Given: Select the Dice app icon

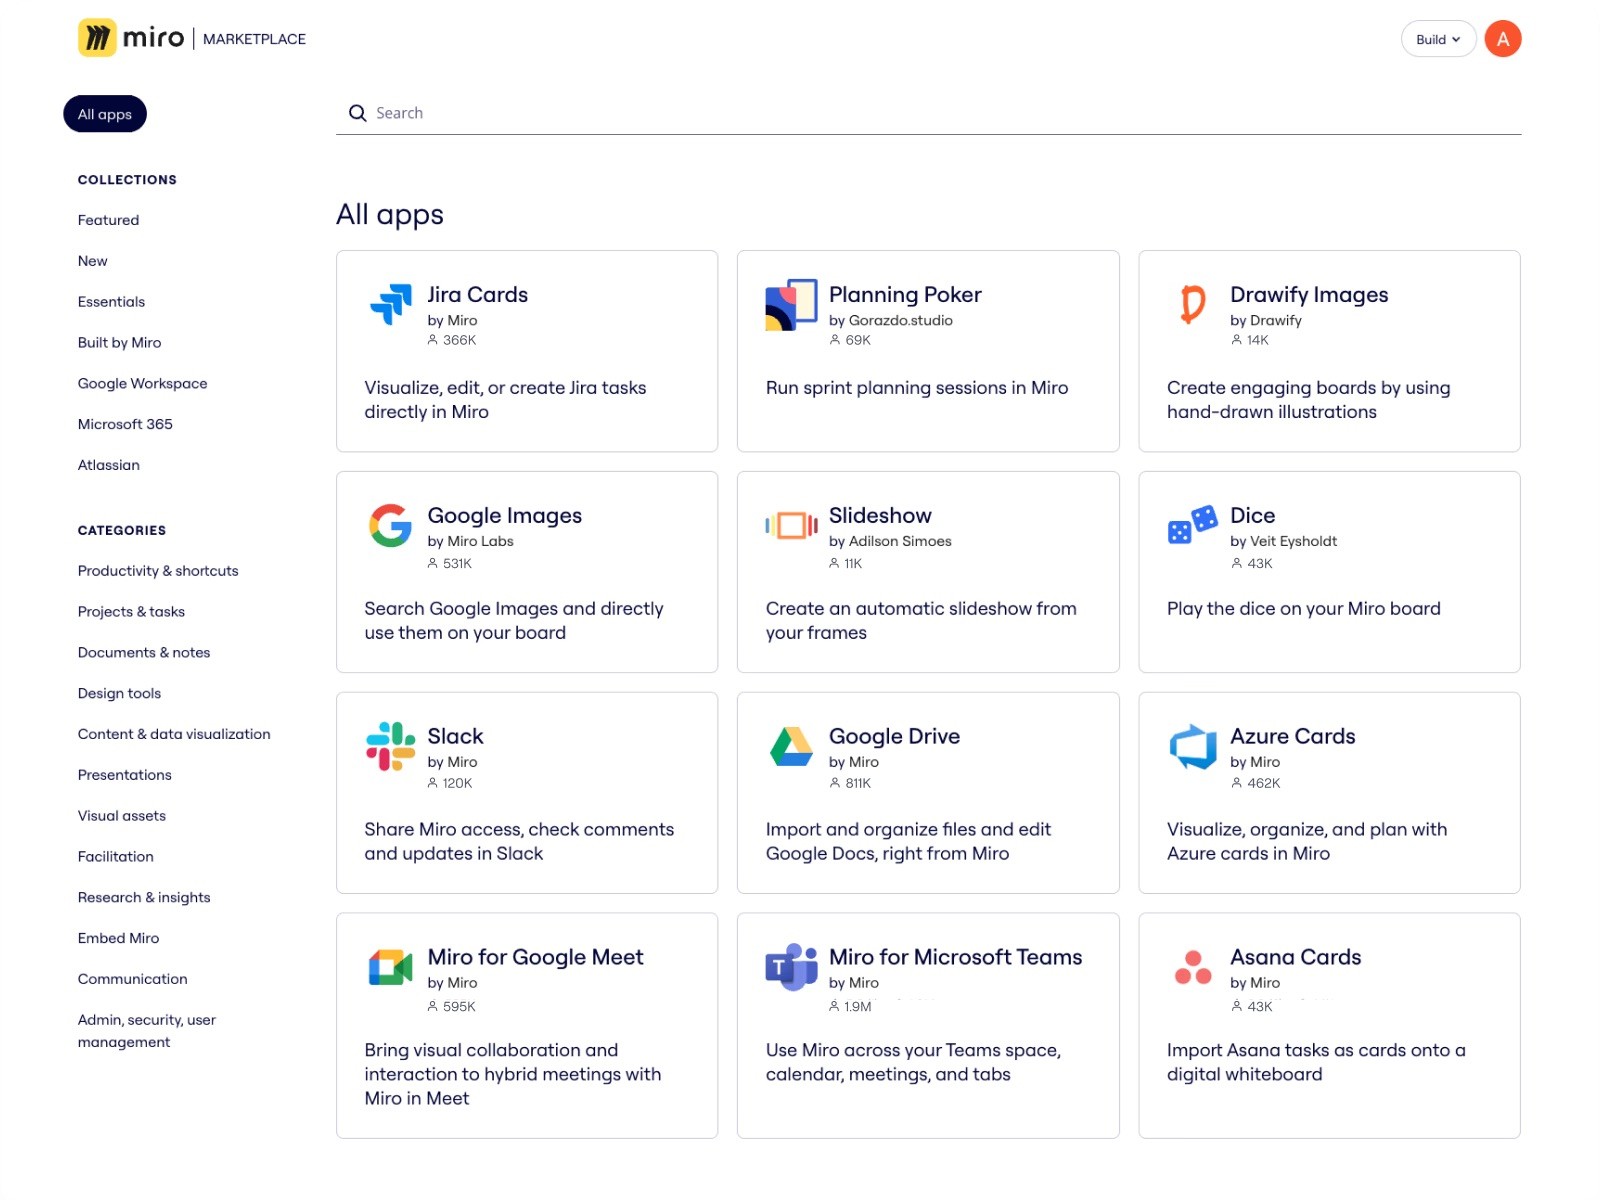Looking at the screenshot, I should (1192, 525).
